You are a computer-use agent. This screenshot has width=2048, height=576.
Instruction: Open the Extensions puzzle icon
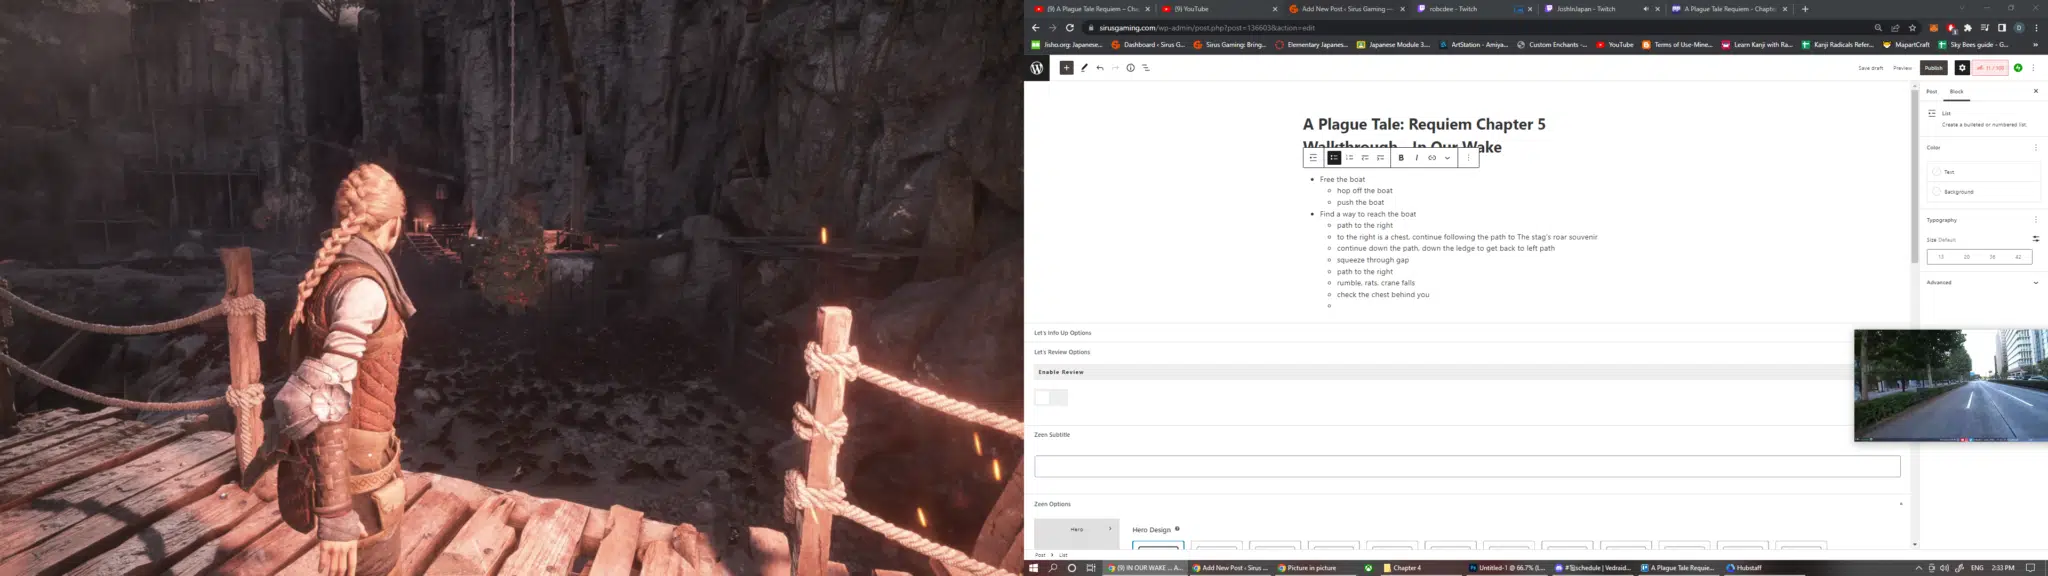coord(1968,28)
